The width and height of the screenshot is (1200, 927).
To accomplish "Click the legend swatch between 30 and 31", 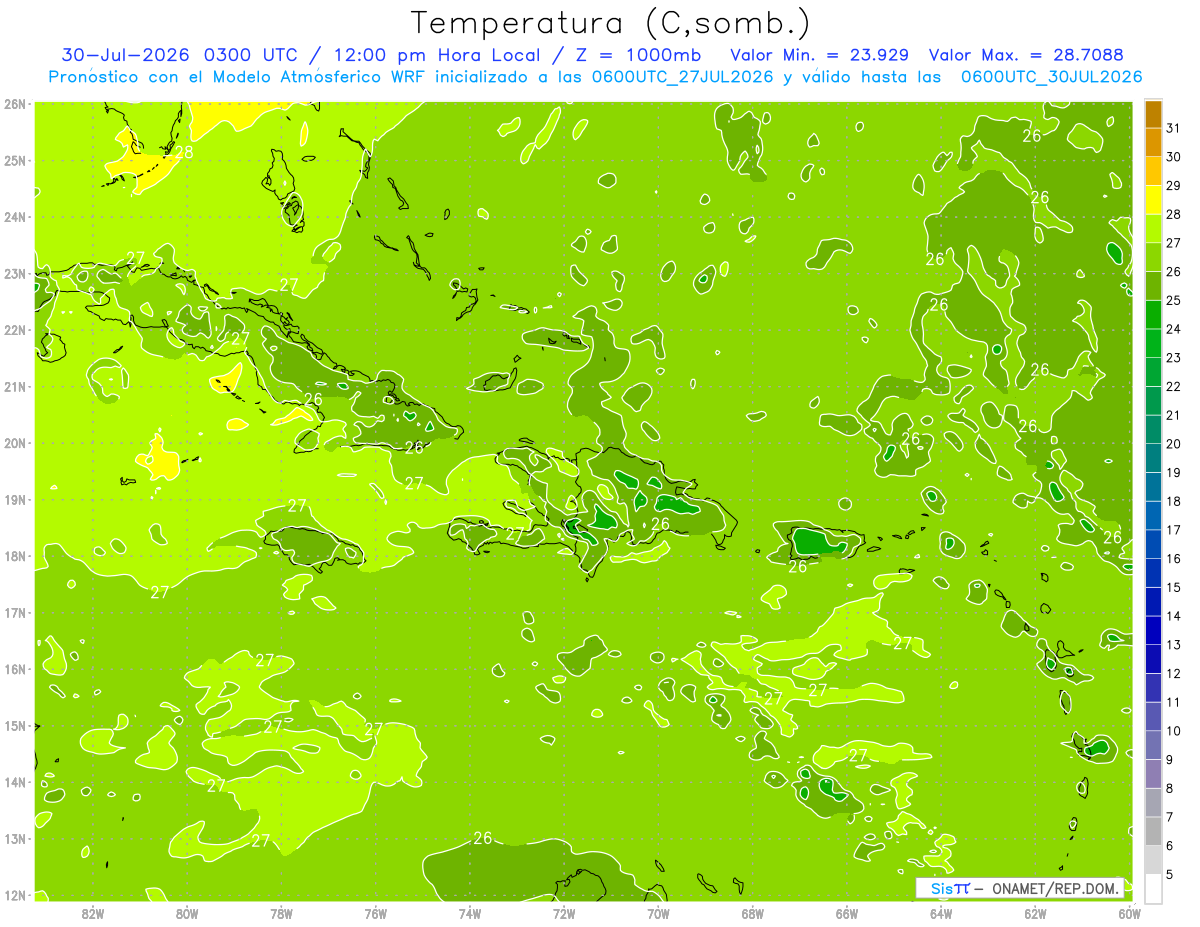I will point(1153,142).
